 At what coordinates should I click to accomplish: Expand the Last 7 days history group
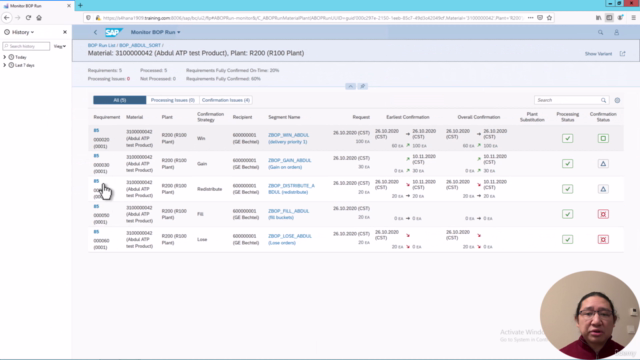click(x=4, y=65)
